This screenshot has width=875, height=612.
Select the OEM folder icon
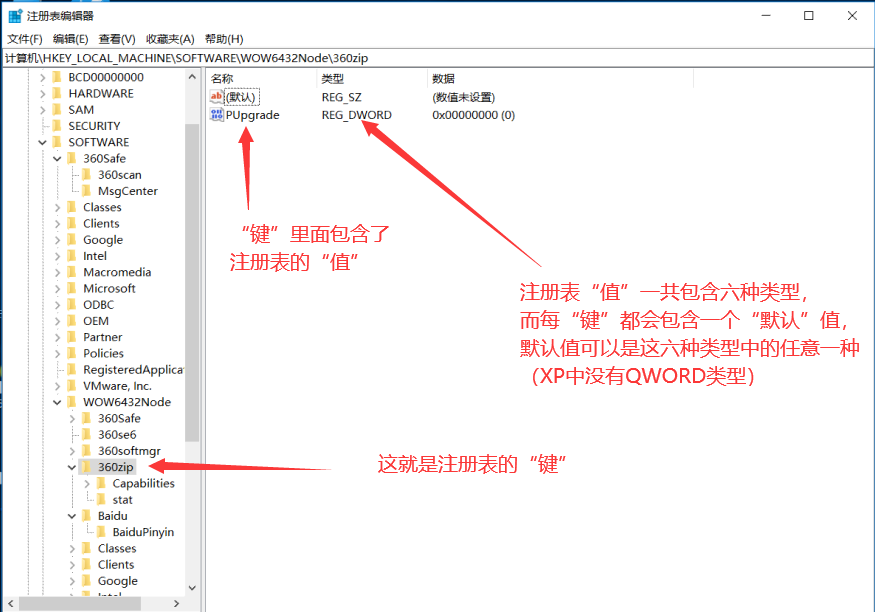click(x=71, y=321)
